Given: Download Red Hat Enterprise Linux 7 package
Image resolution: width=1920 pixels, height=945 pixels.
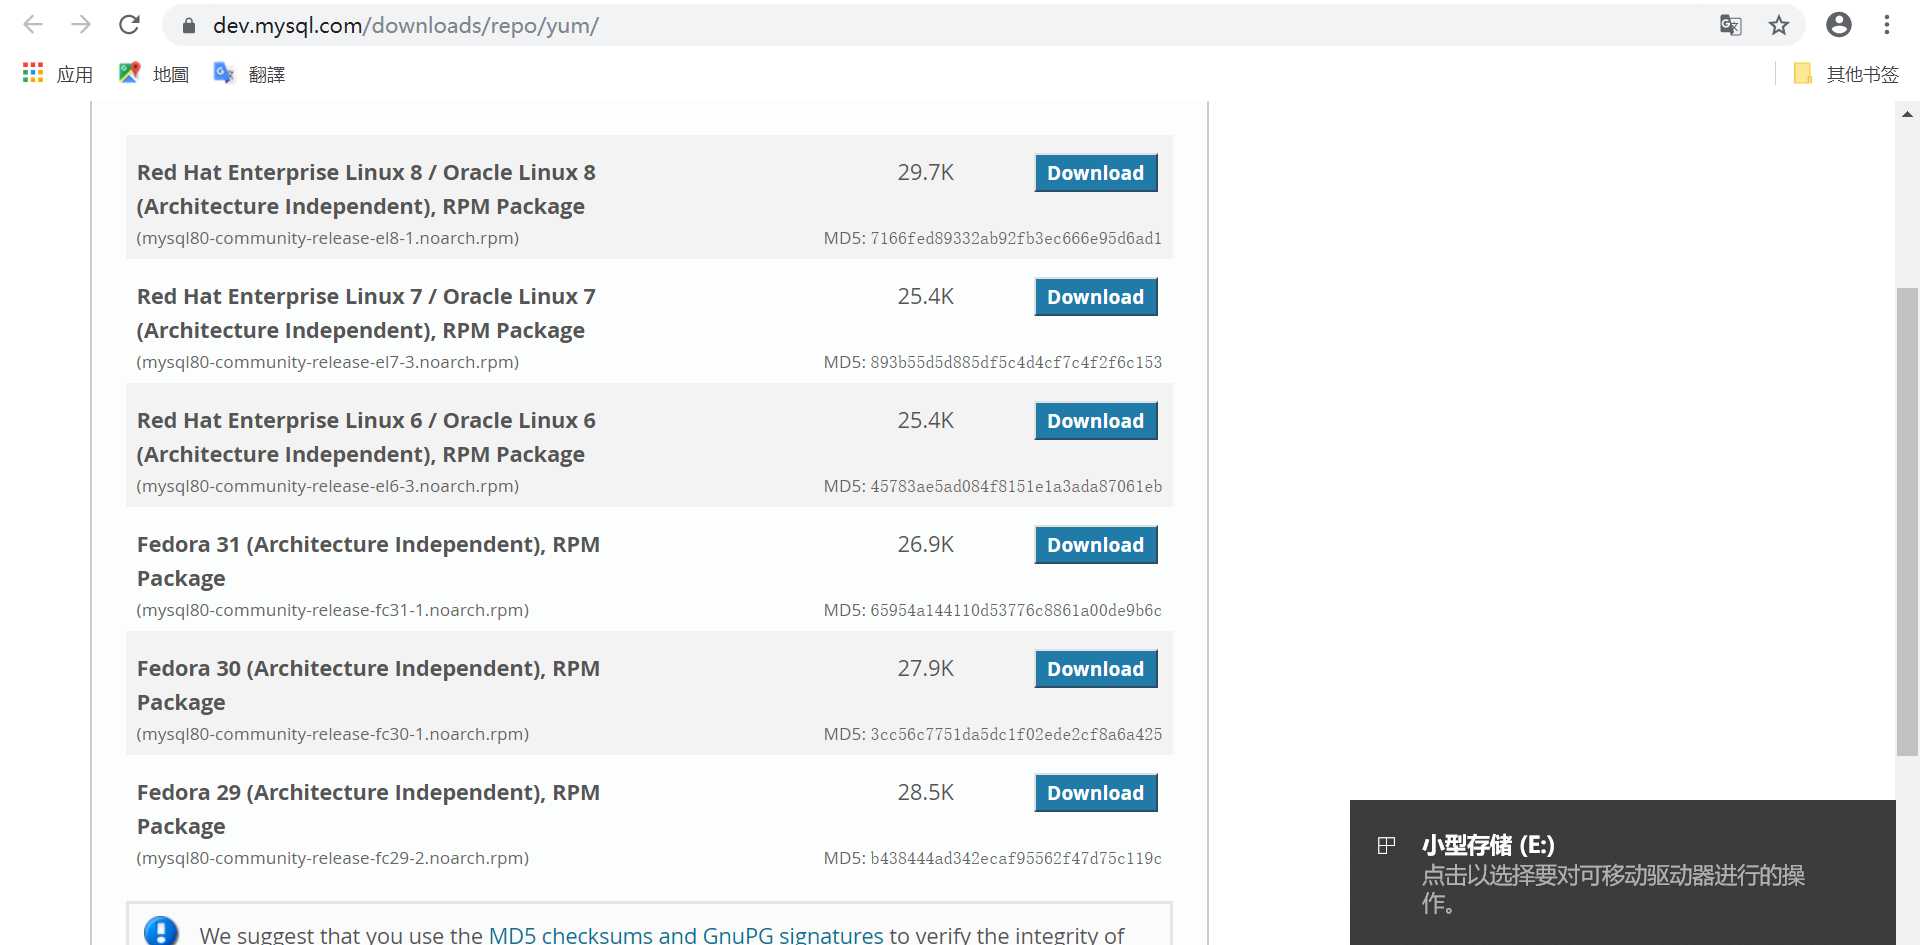Looking at the screenshot, I should pyautogui.click(x=1096, y=297).
